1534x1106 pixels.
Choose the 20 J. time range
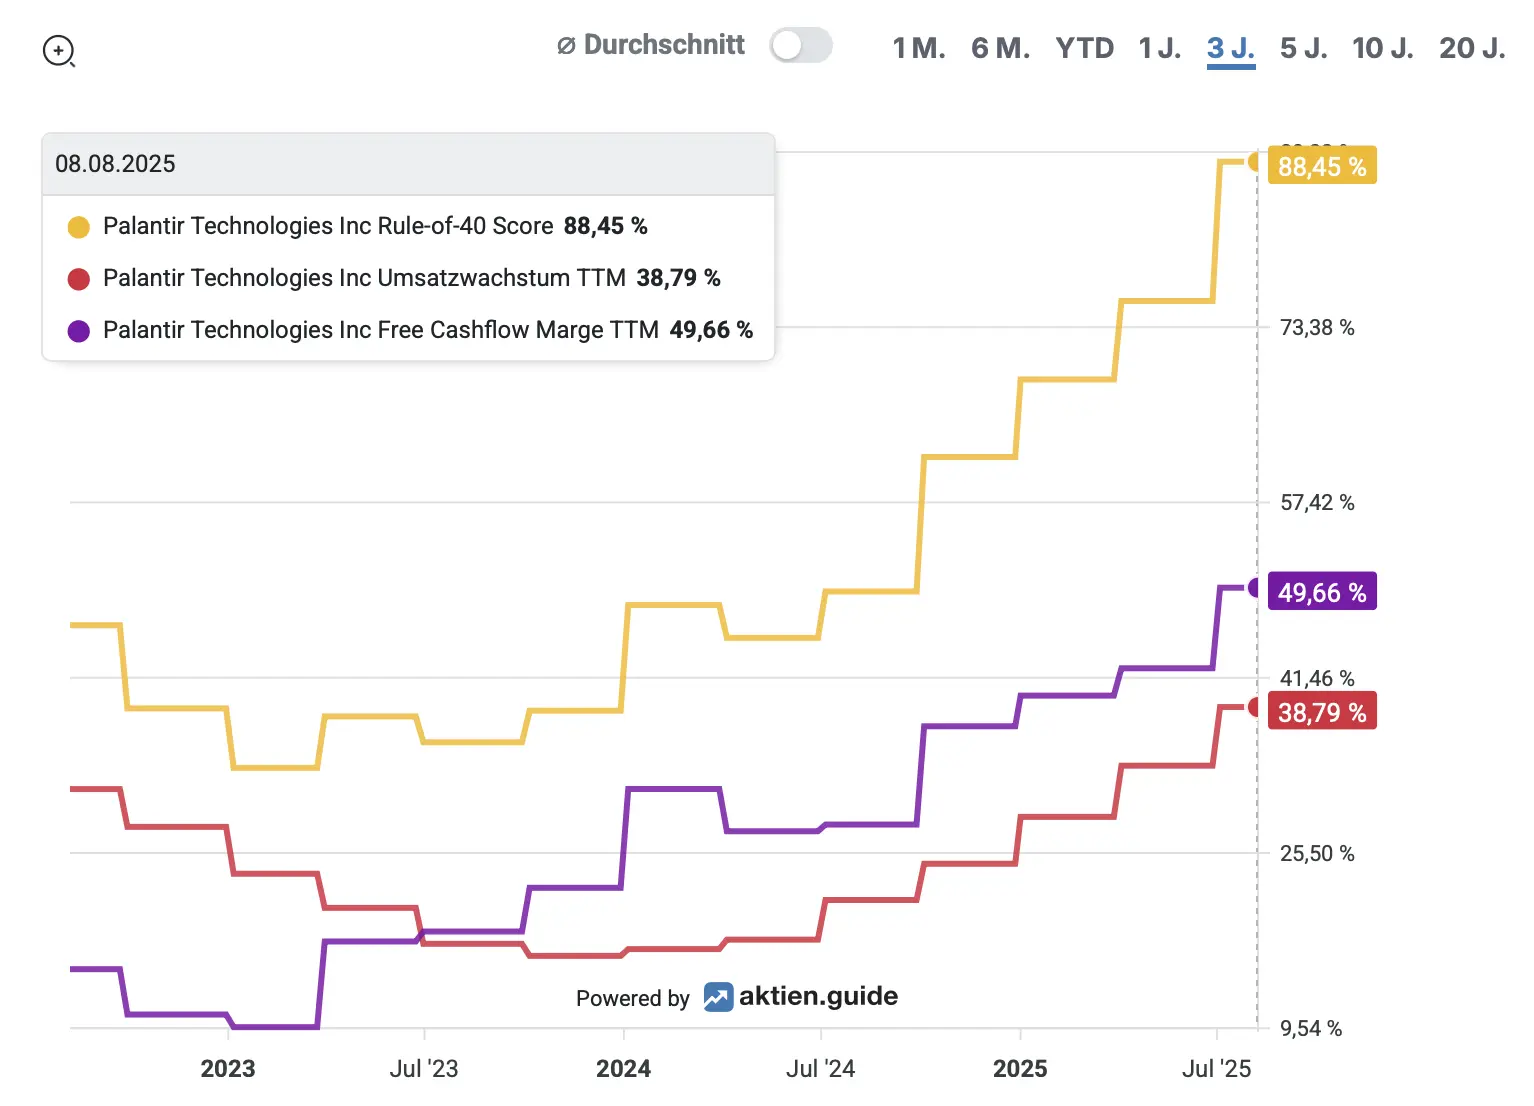click(1472, 48)
